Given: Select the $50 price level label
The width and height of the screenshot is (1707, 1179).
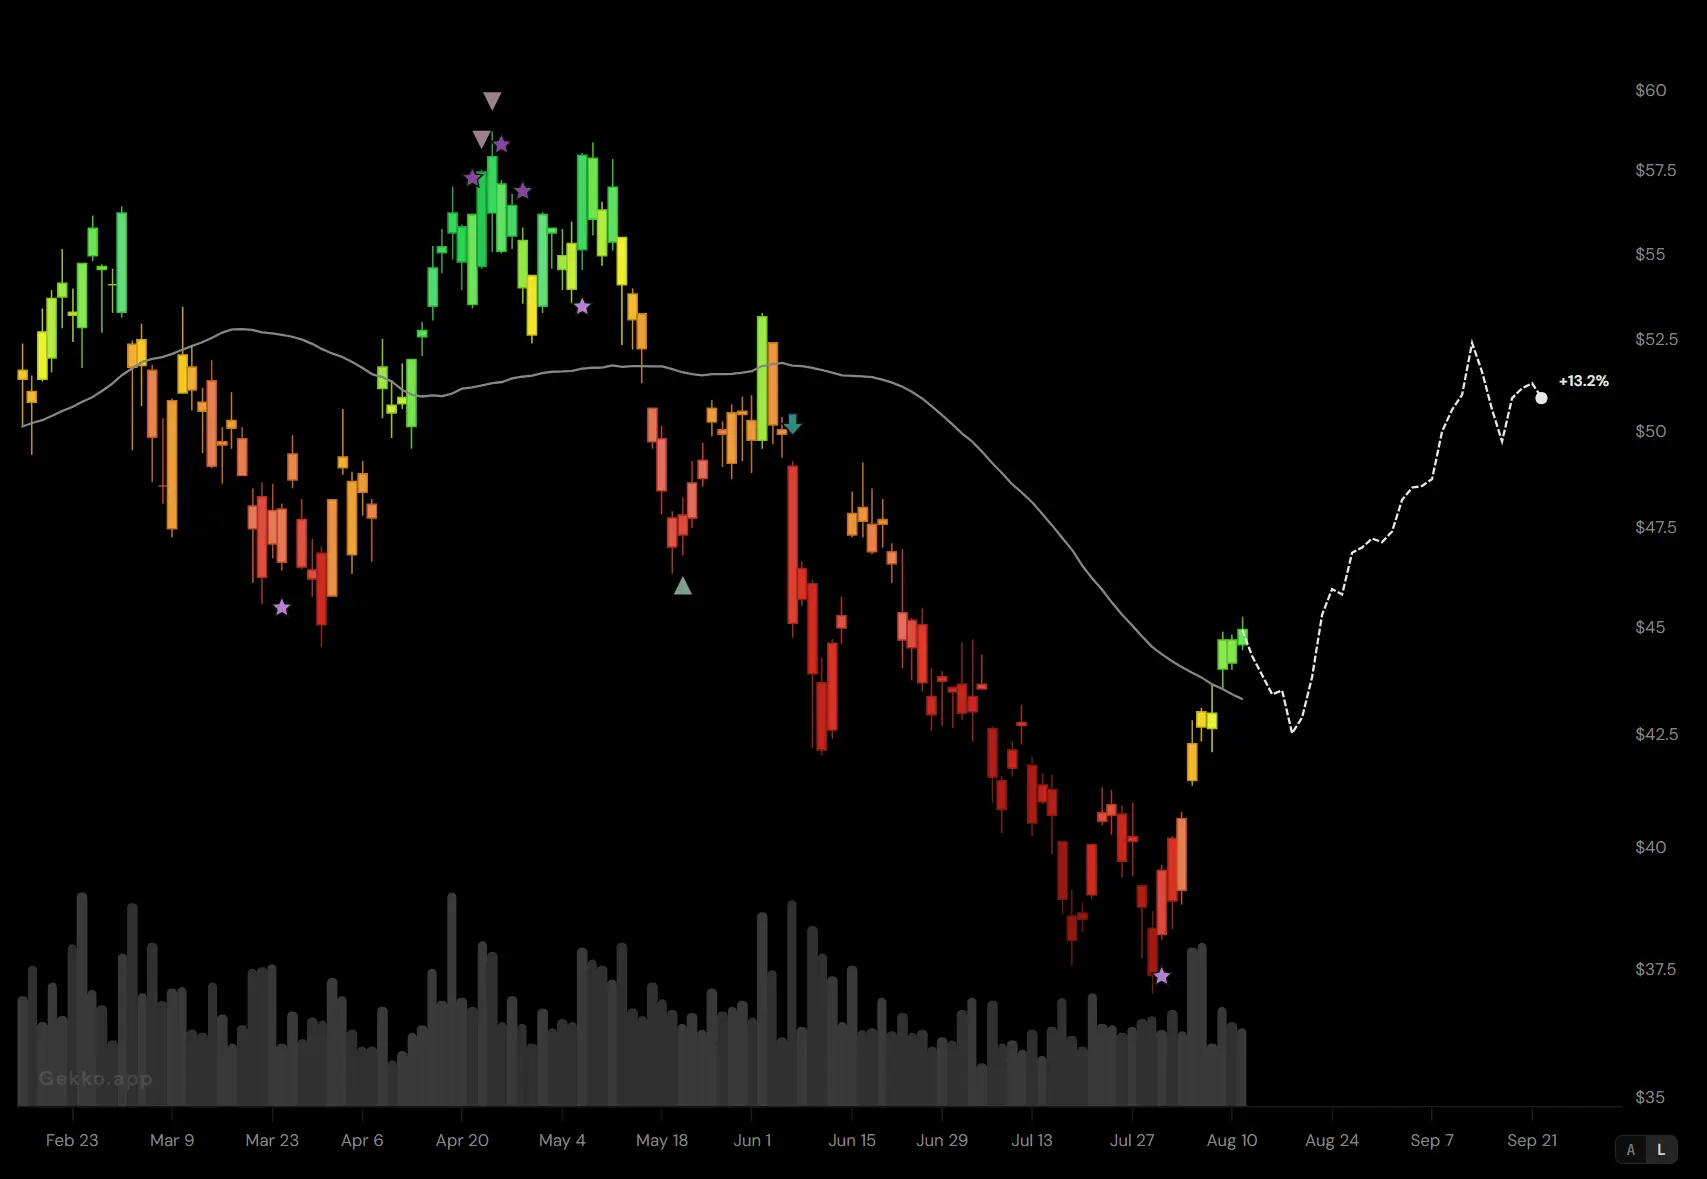Looking at the screenshot, I should click(x=1651, y=431).
